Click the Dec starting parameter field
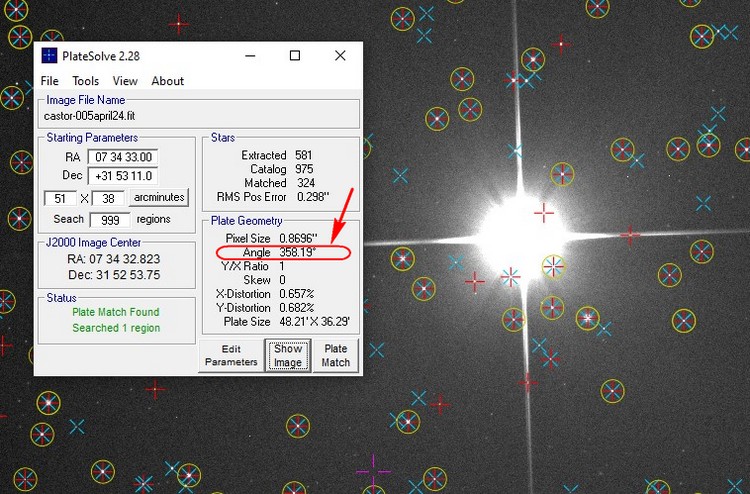Image resolution: width=750 pixels, height=494 pixels. click(122, 176)
